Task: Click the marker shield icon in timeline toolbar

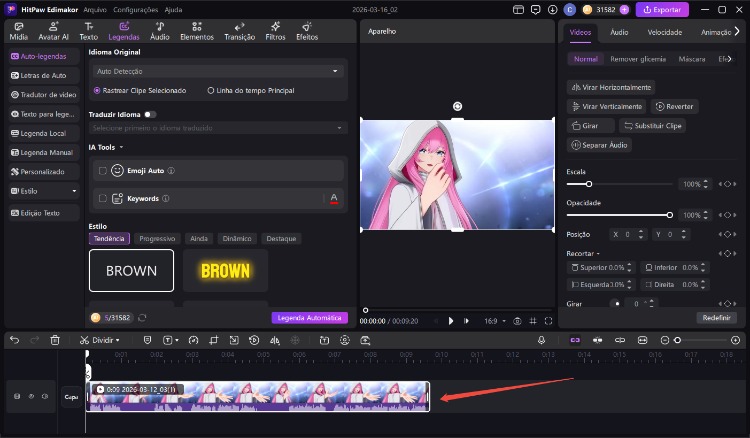Action: tap(147, 340)
